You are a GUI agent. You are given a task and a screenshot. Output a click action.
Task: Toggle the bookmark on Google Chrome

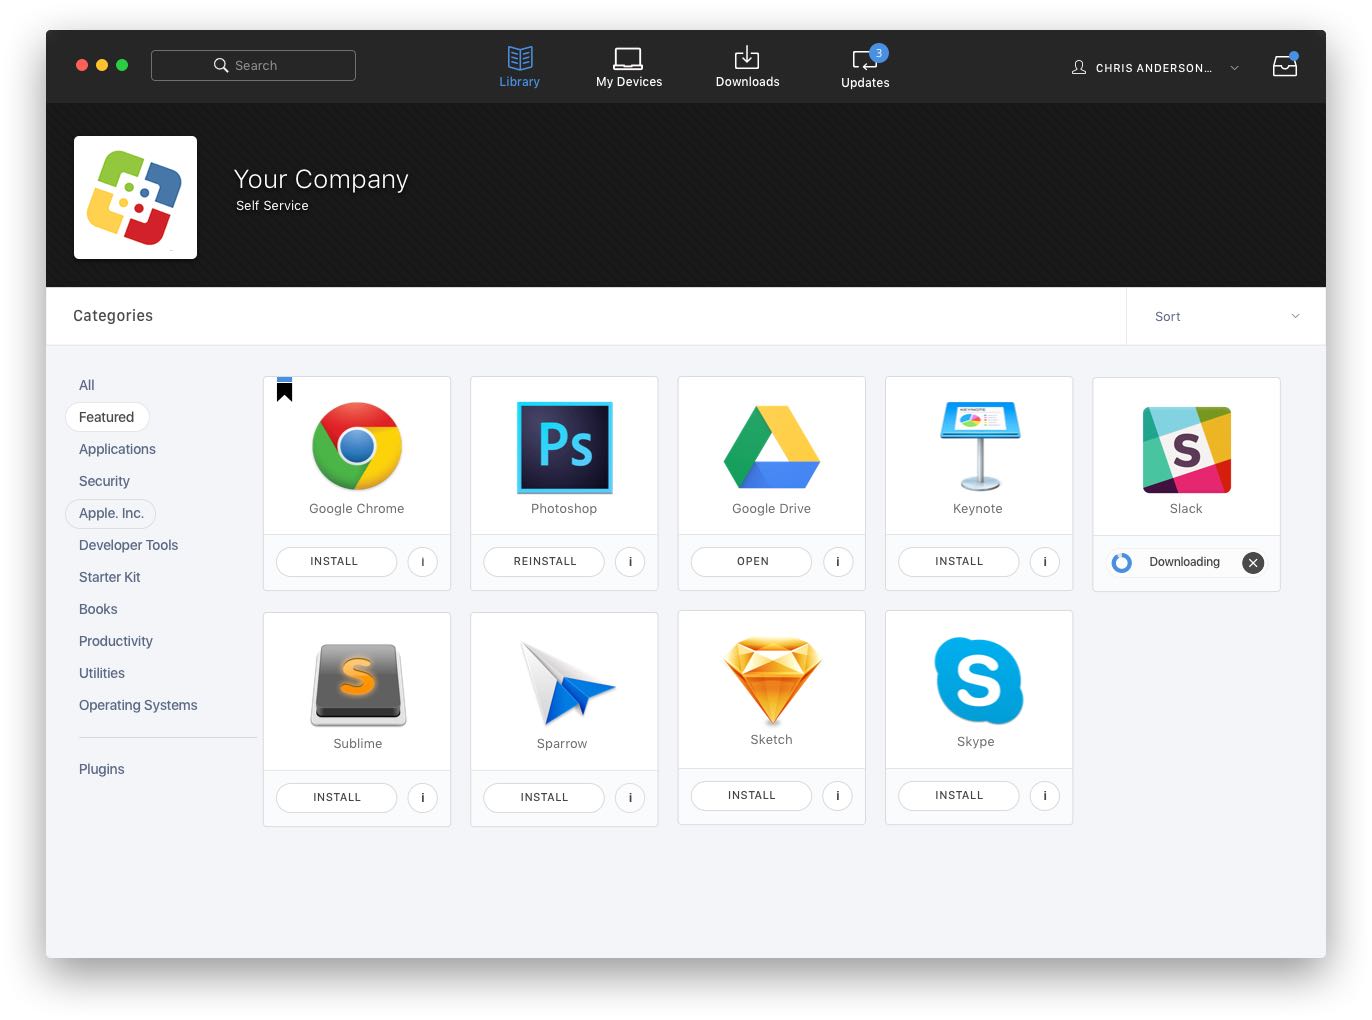click(x=284, y=389)
